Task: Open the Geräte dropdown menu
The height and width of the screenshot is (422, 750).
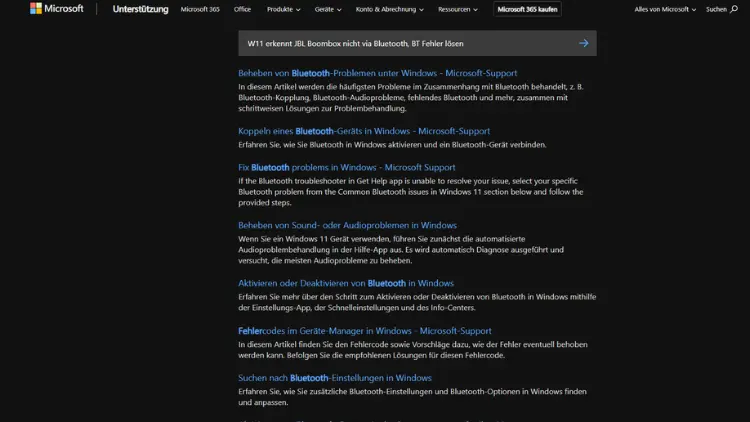Action: 327,9
